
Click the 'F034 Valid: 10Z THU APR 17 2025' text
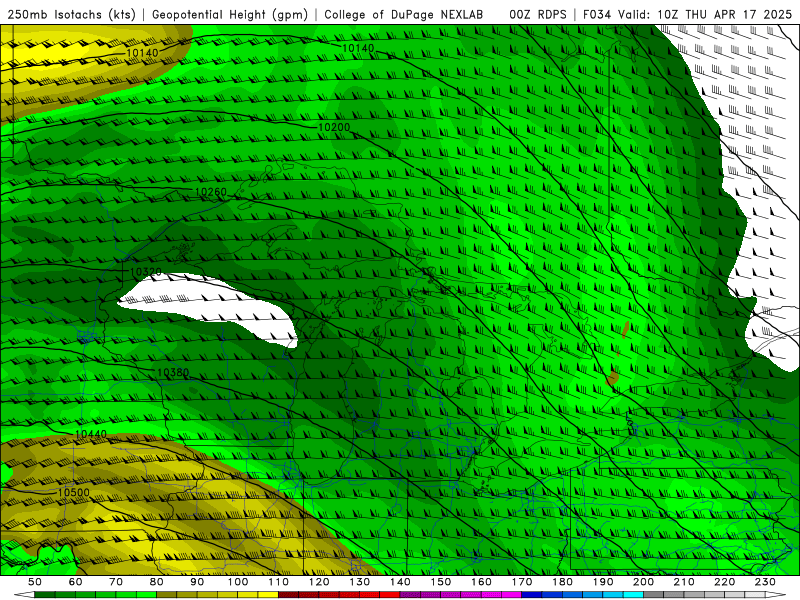coord(688,15)
